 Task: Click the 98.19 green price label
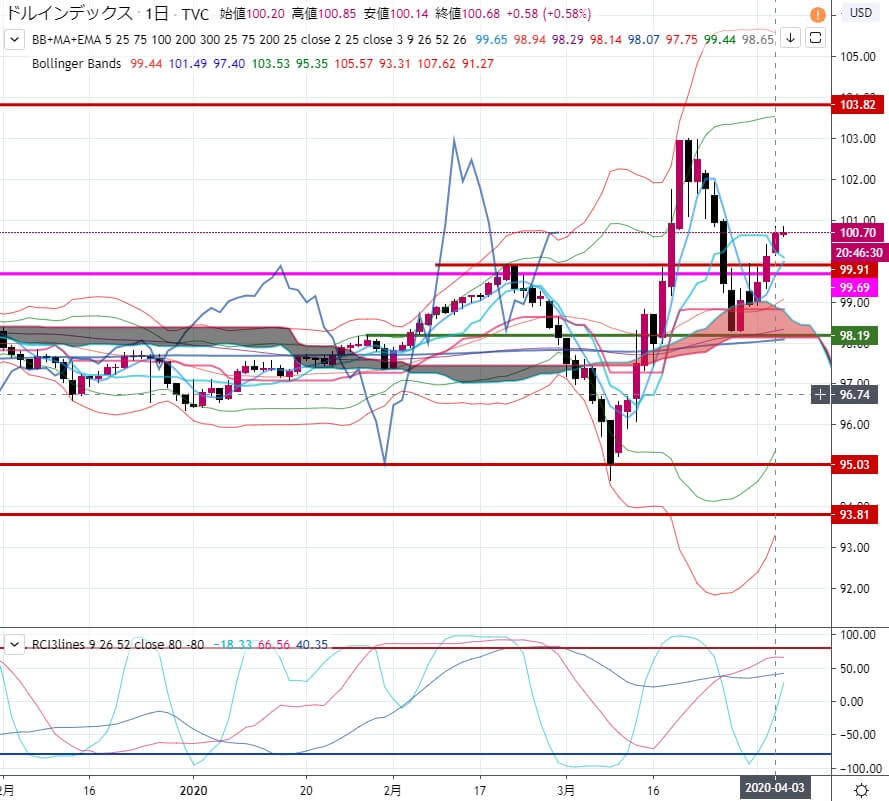tap(854, 336)
